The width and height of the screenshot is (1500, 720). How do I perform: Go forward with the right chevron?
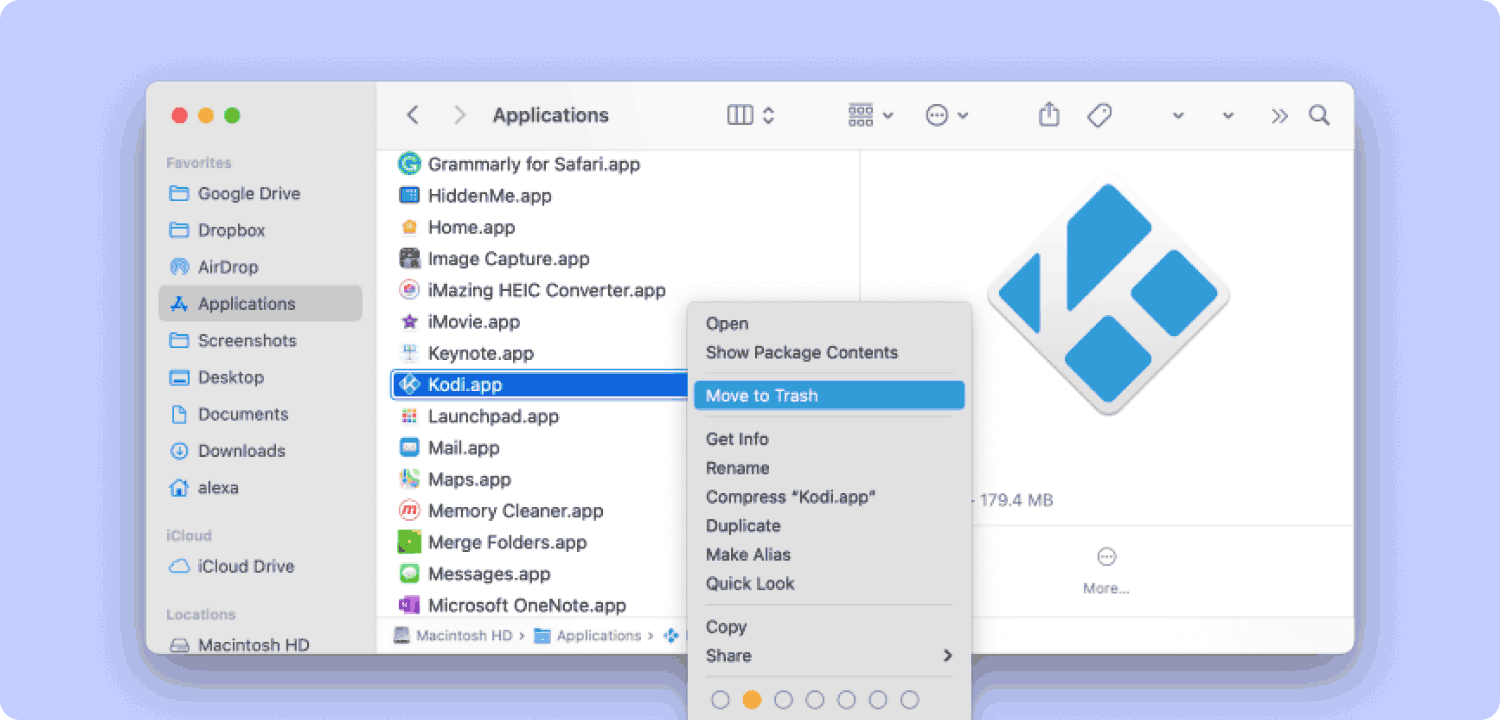(459, 115)
